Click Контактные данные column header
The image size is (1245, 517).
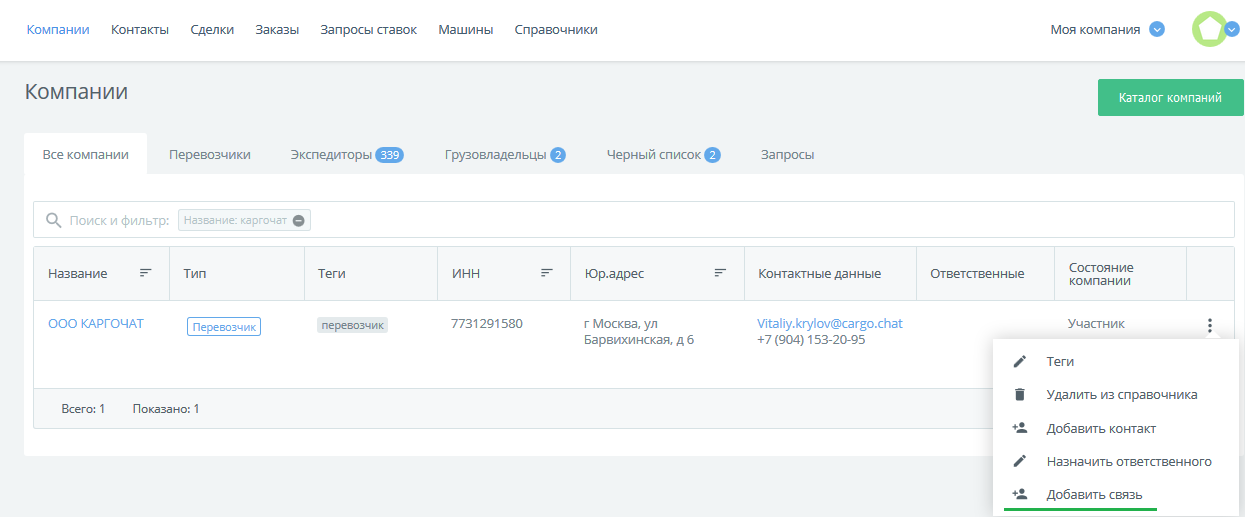(820, 273)
